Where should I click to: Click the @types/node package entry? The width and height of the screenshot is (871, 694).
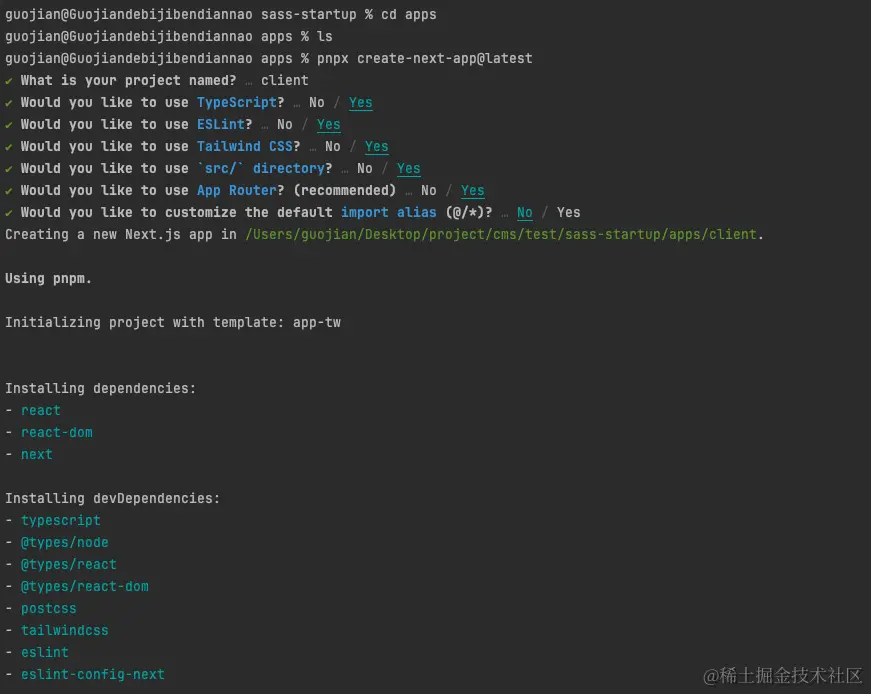pyautogui.click(x=64, y=542)
